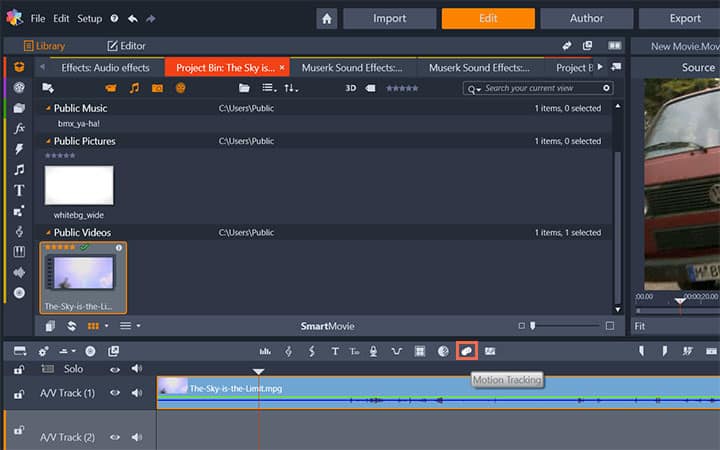Hide video of A/V Track (2)
This screenshot has height=450, width=720.
tap(115, 437)
